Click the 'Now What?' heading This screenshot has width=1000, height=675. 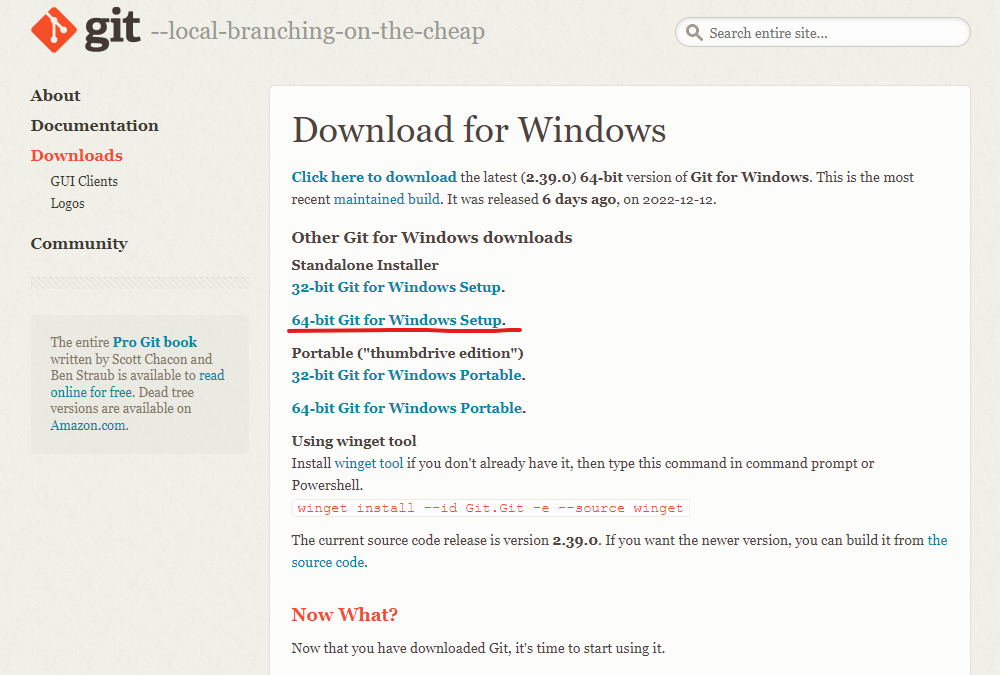(x=345, y=614)
